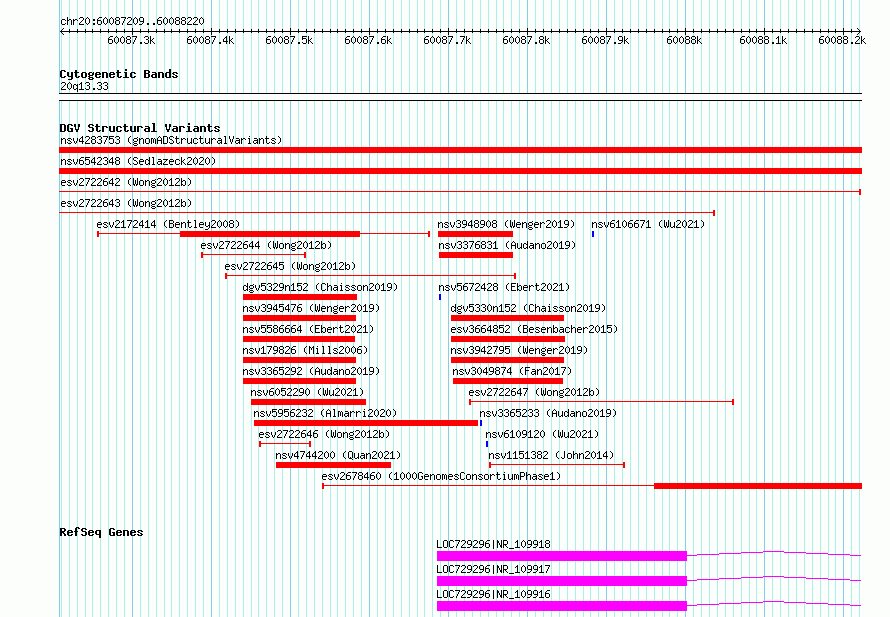Click the RefSeq Genes track title
Image resolution: width=890 pixels, height=617 pixels.
coord(101,532)
